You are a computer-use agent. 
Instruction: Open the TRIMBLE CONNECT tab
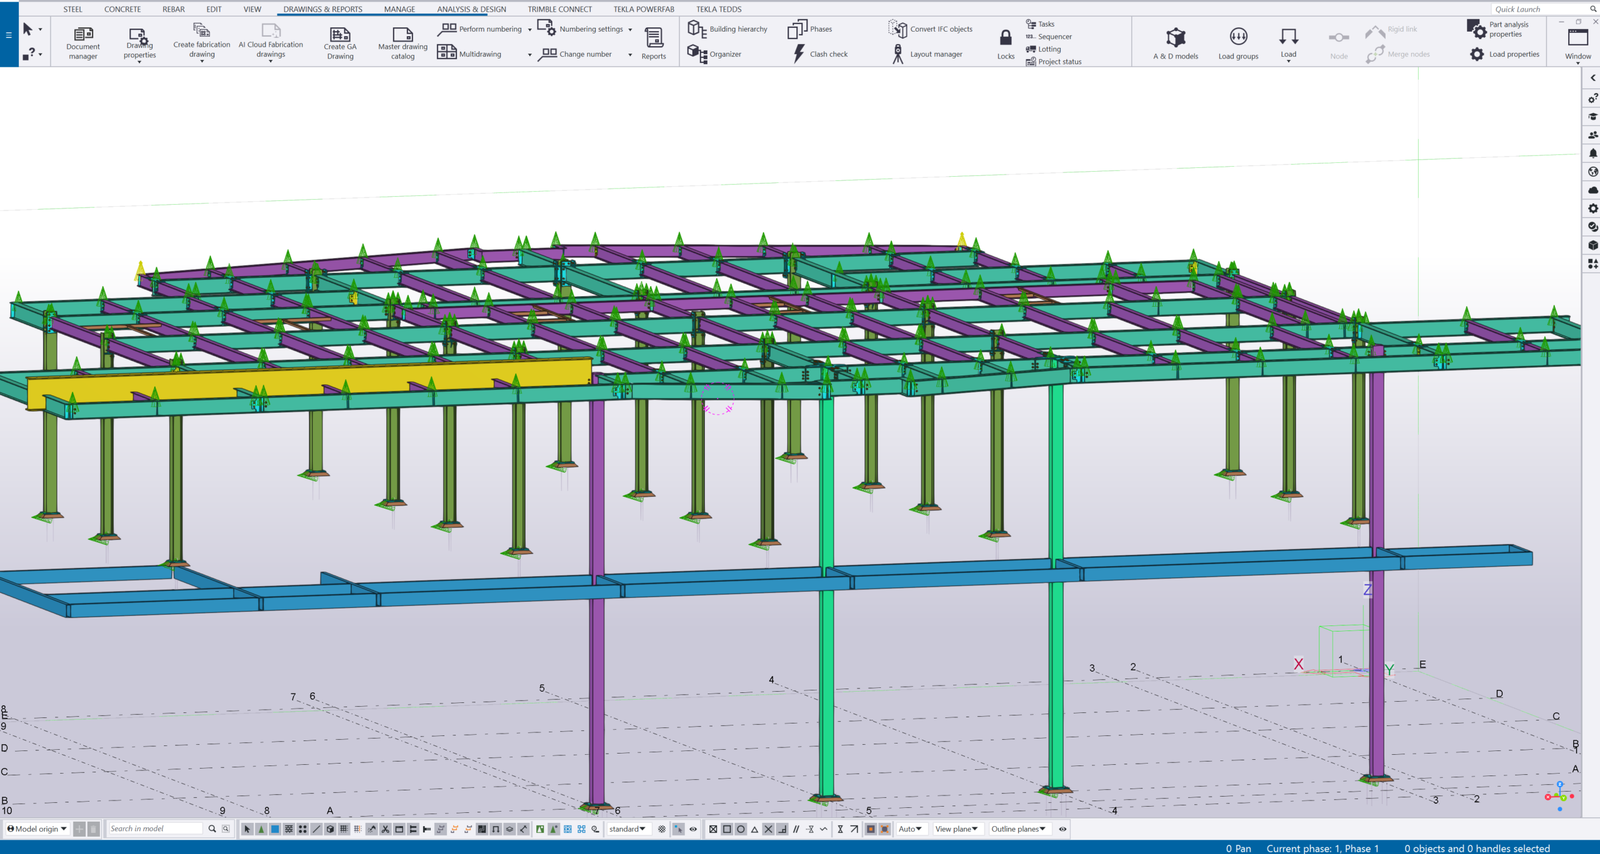click(x=560, y=9)
